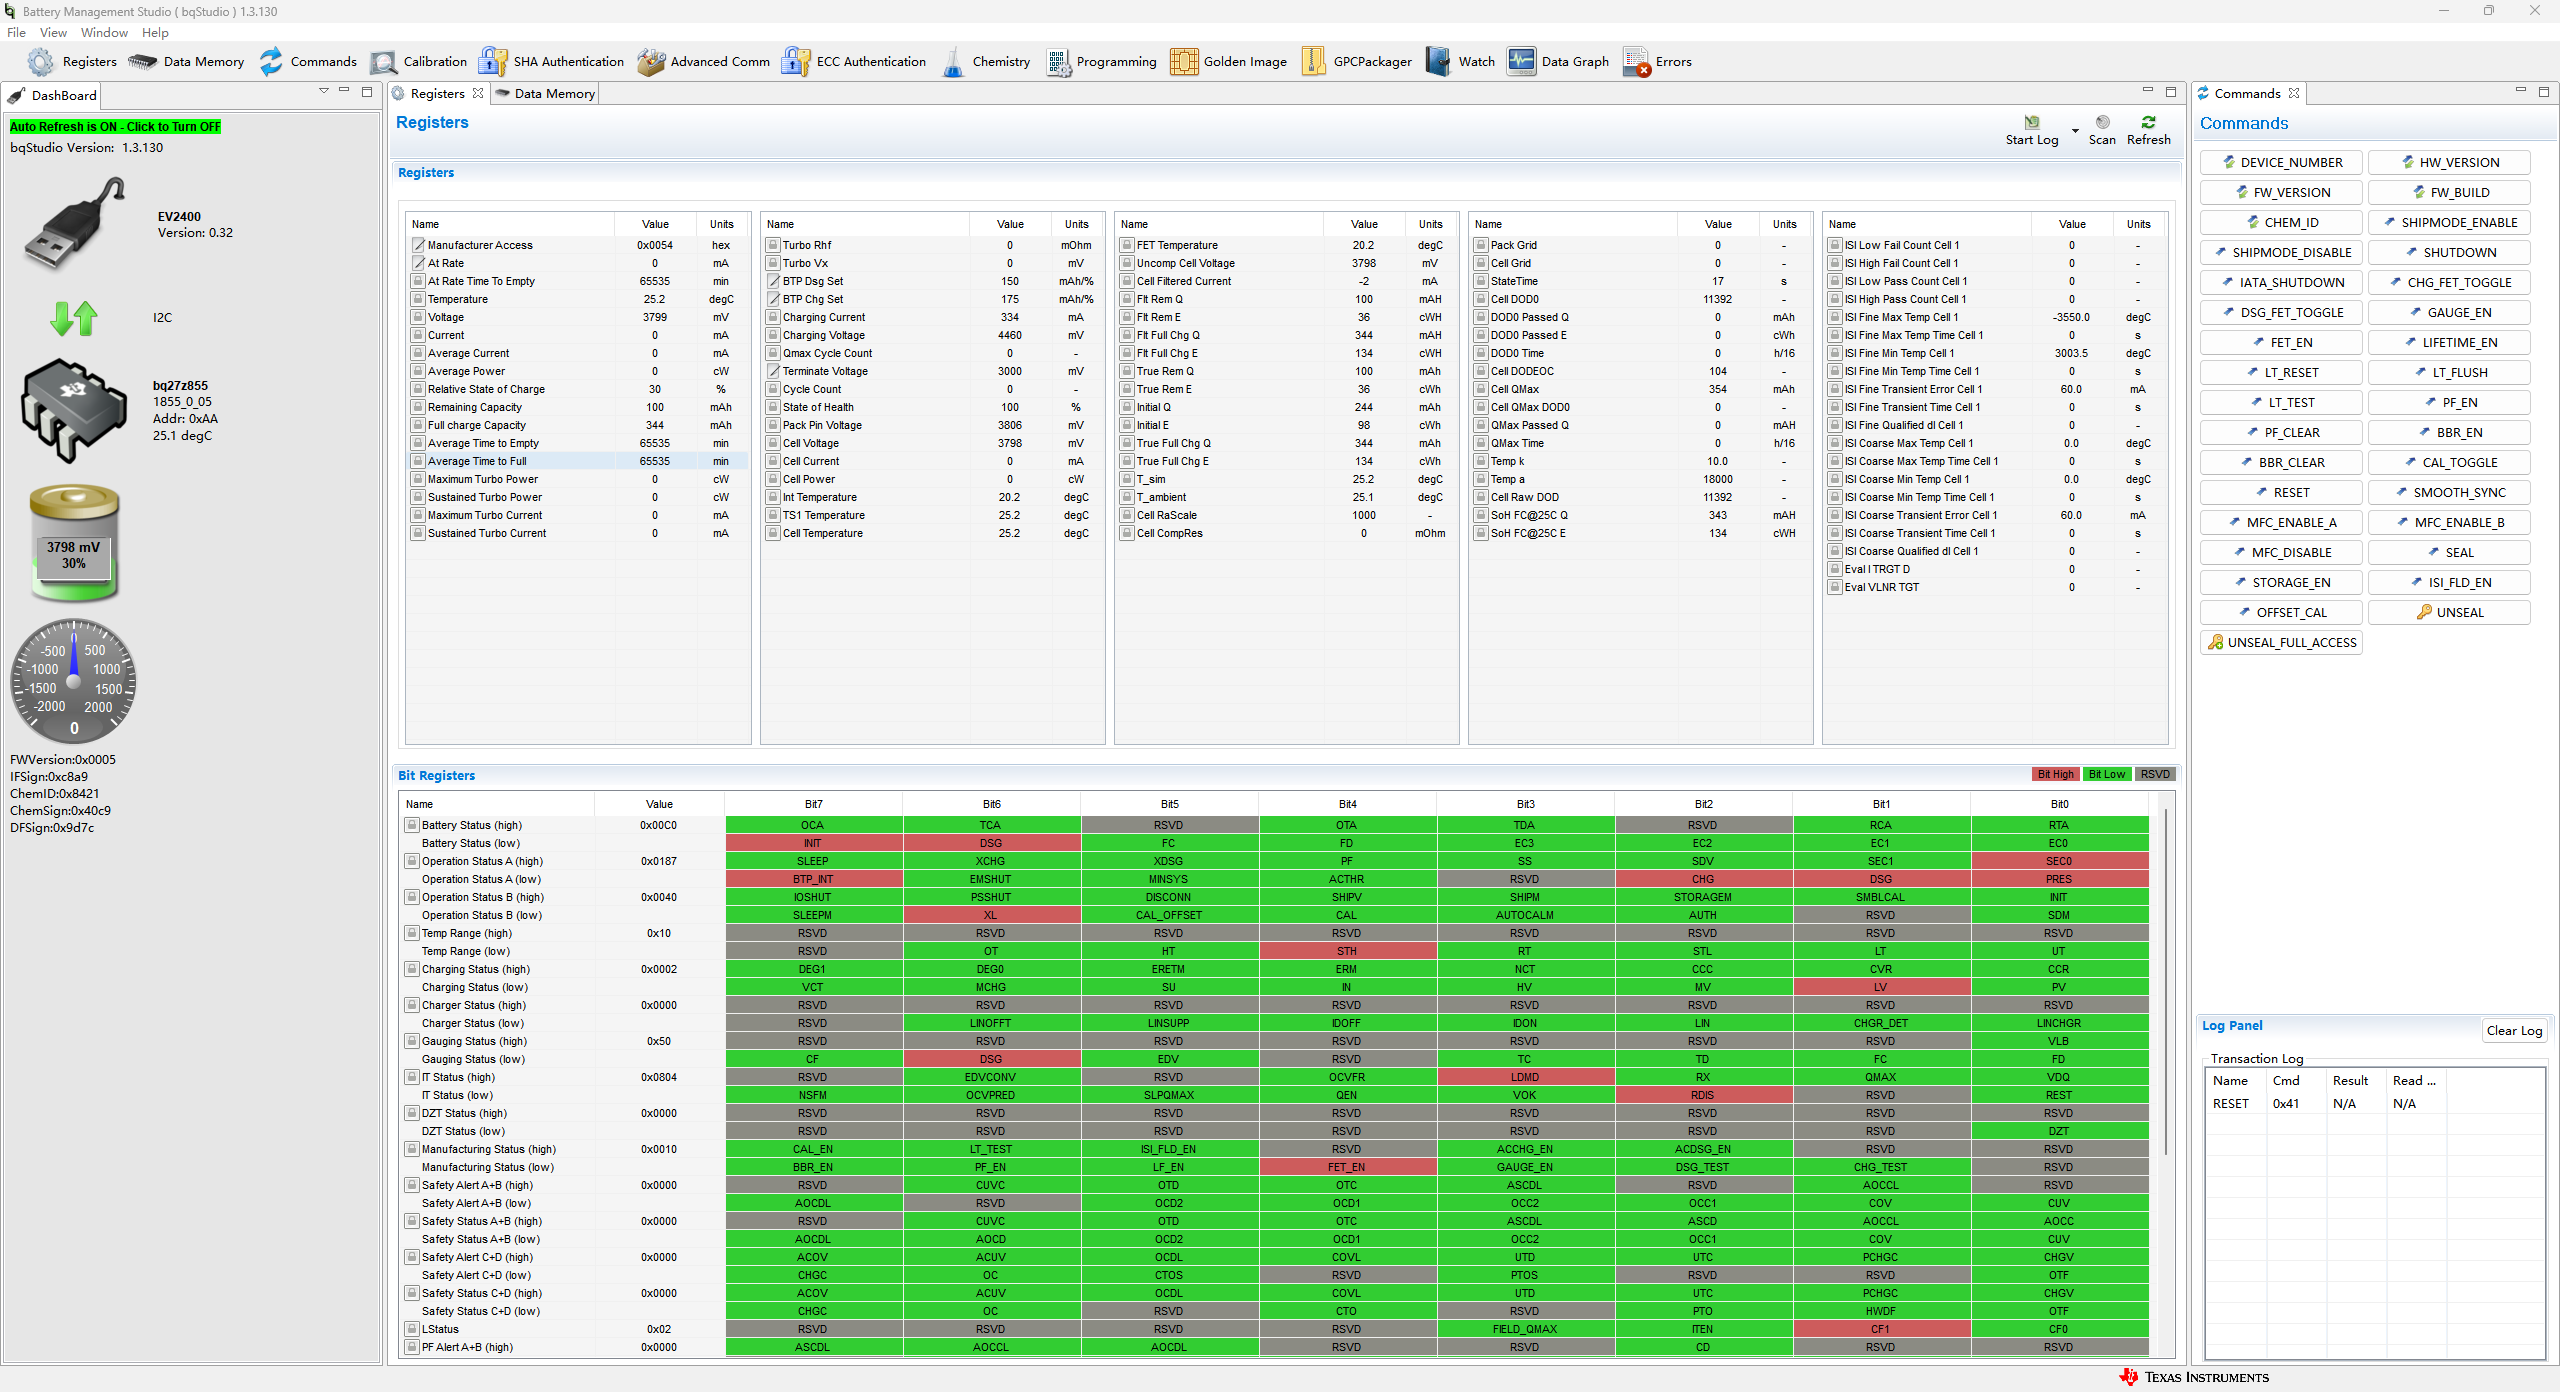Open the Data Memory chip icon
The image size is (2560, 1392).
point(142,62)
